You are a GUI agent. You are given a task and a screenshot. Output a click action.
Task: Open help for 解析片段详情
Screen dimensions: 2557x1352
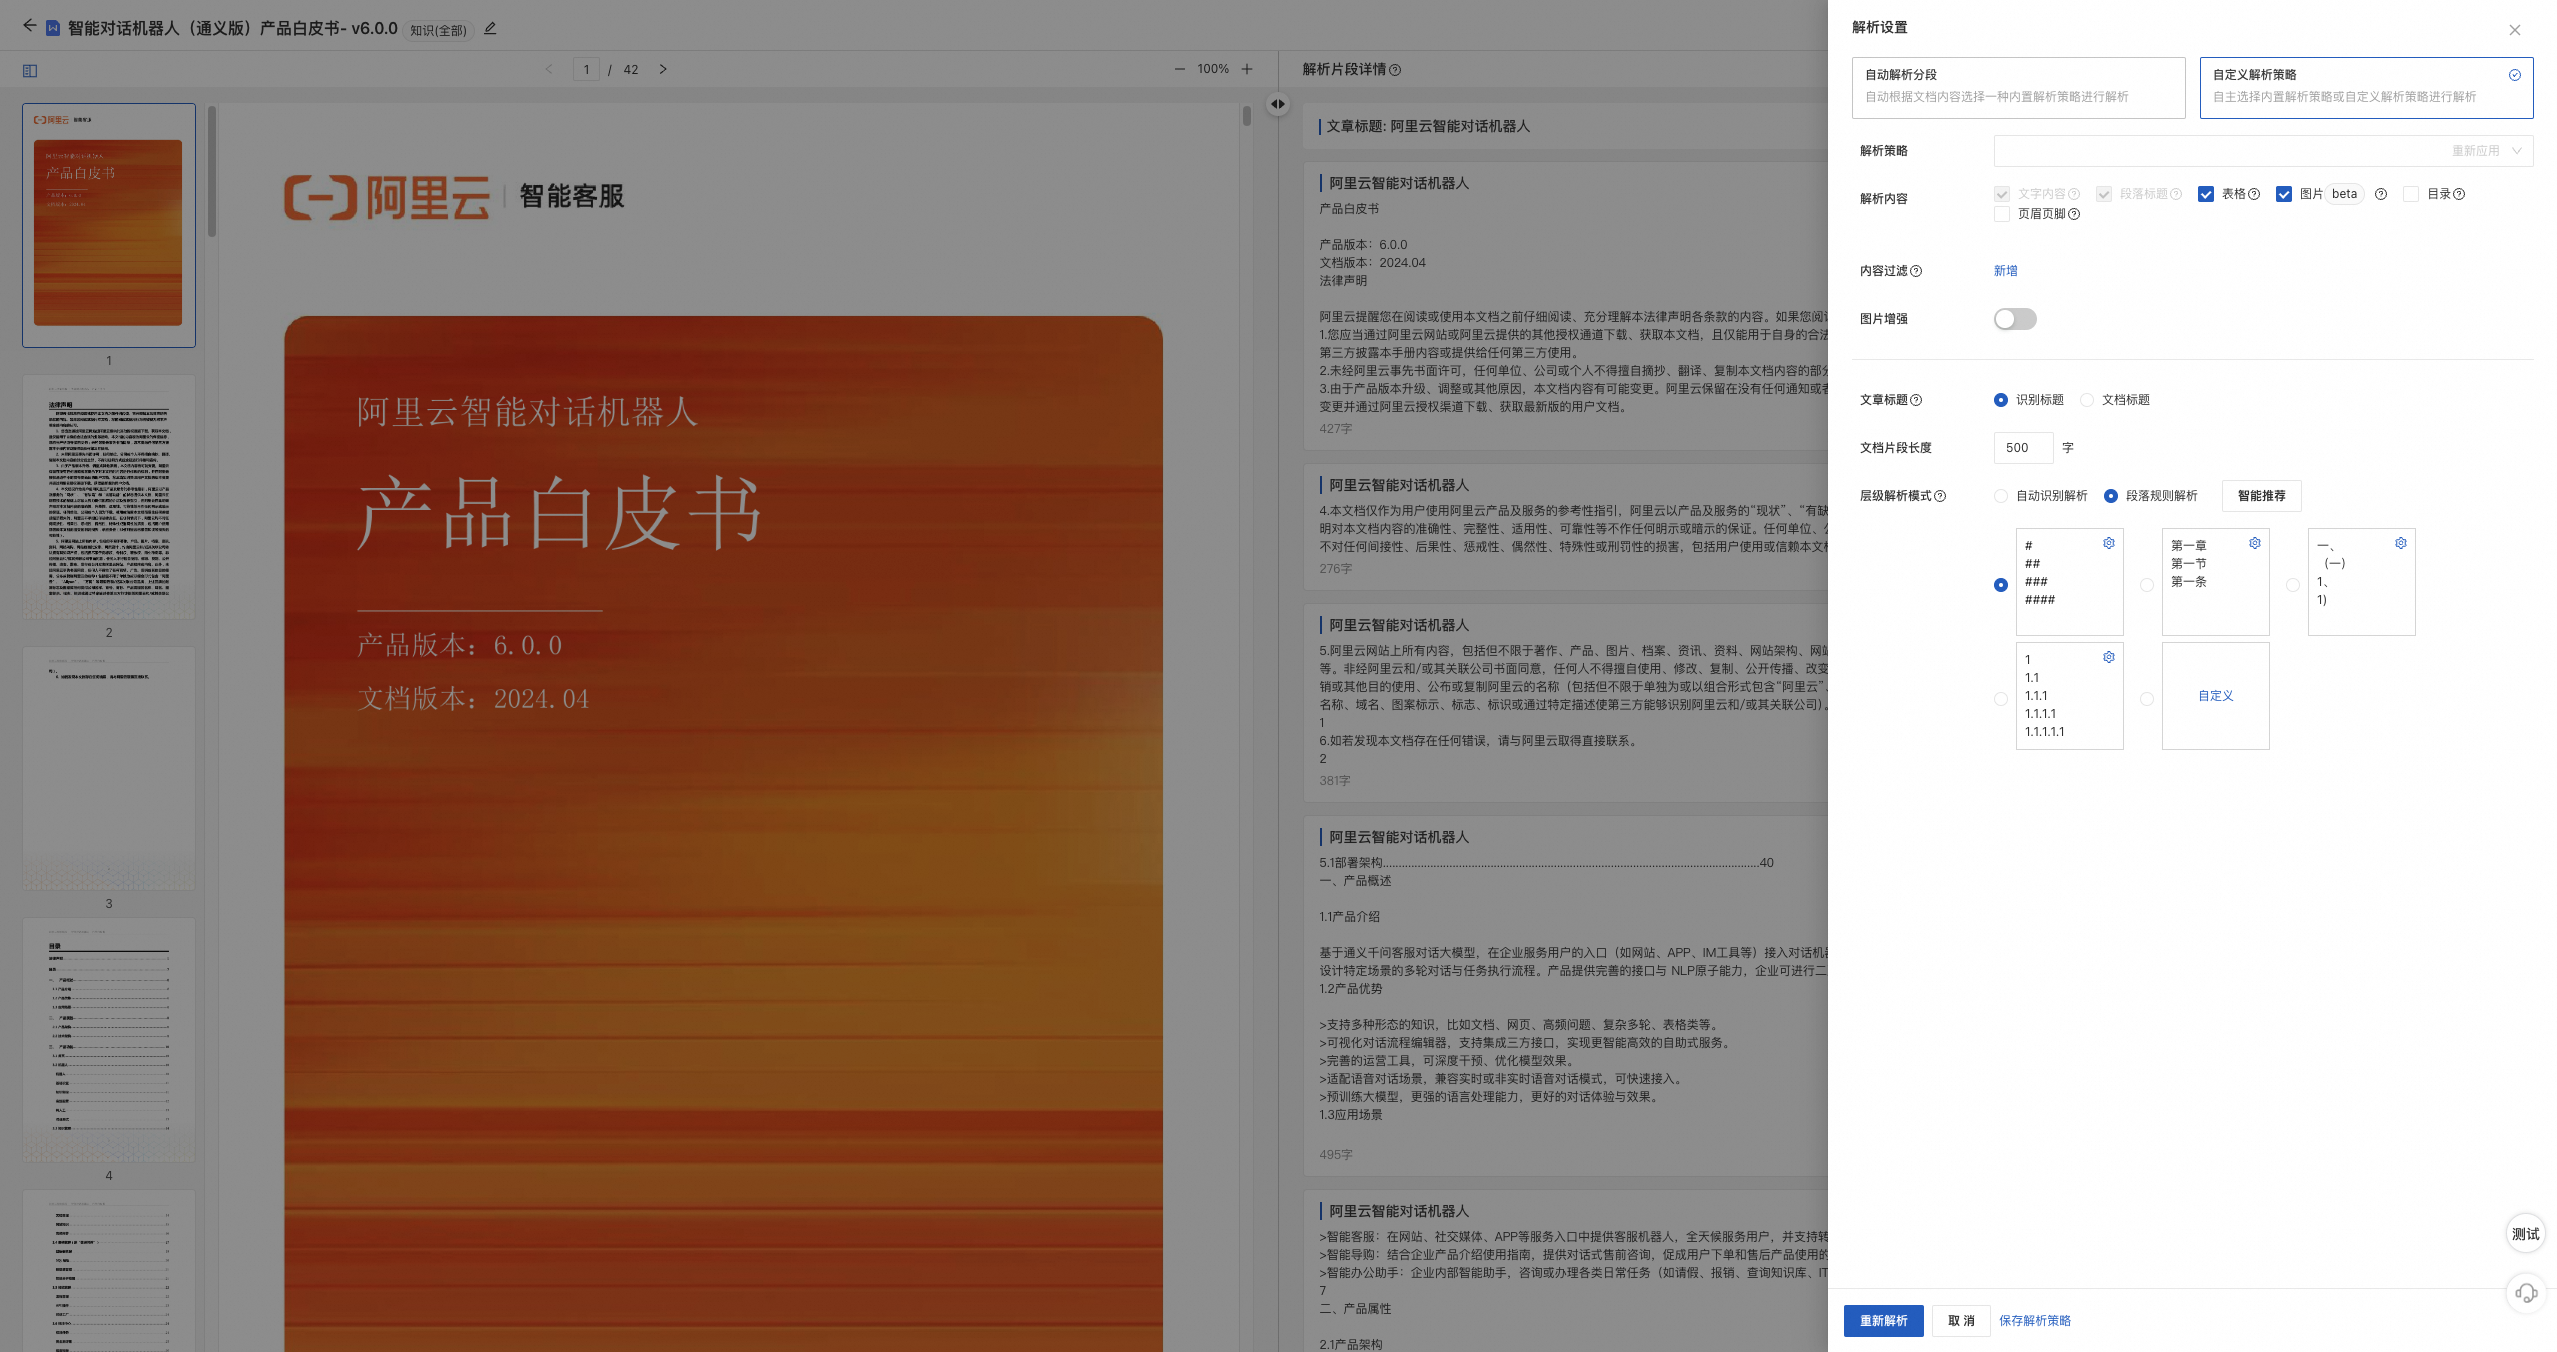pyautogui.click(x=1395, y=70)
